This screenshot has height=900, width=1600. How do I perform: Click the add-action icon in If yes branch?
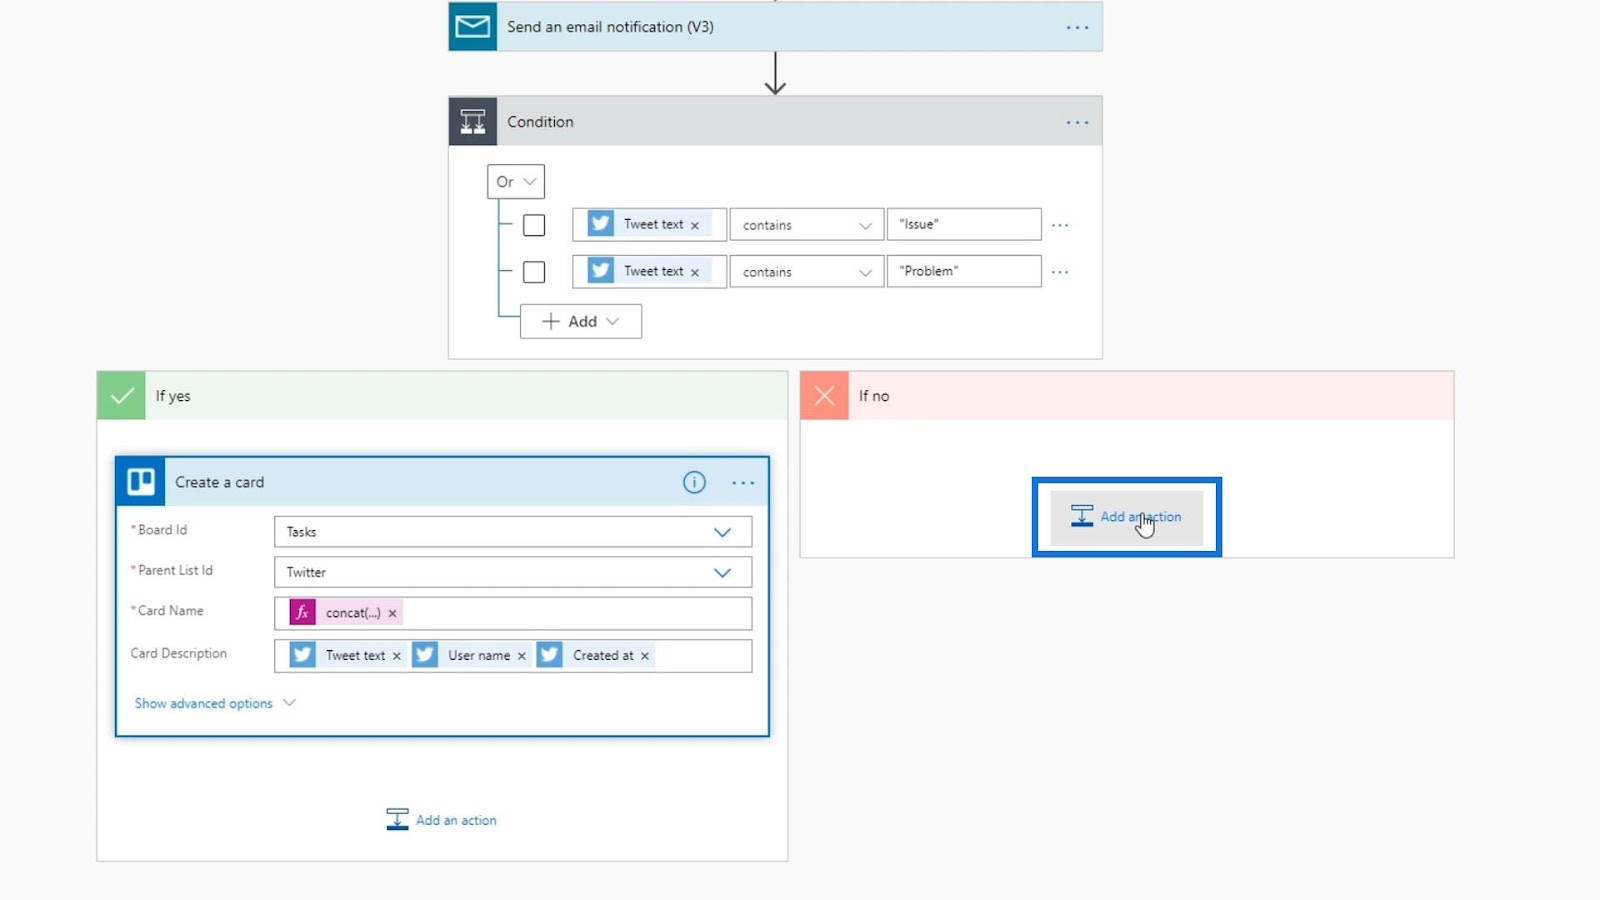tap(397, 820)
